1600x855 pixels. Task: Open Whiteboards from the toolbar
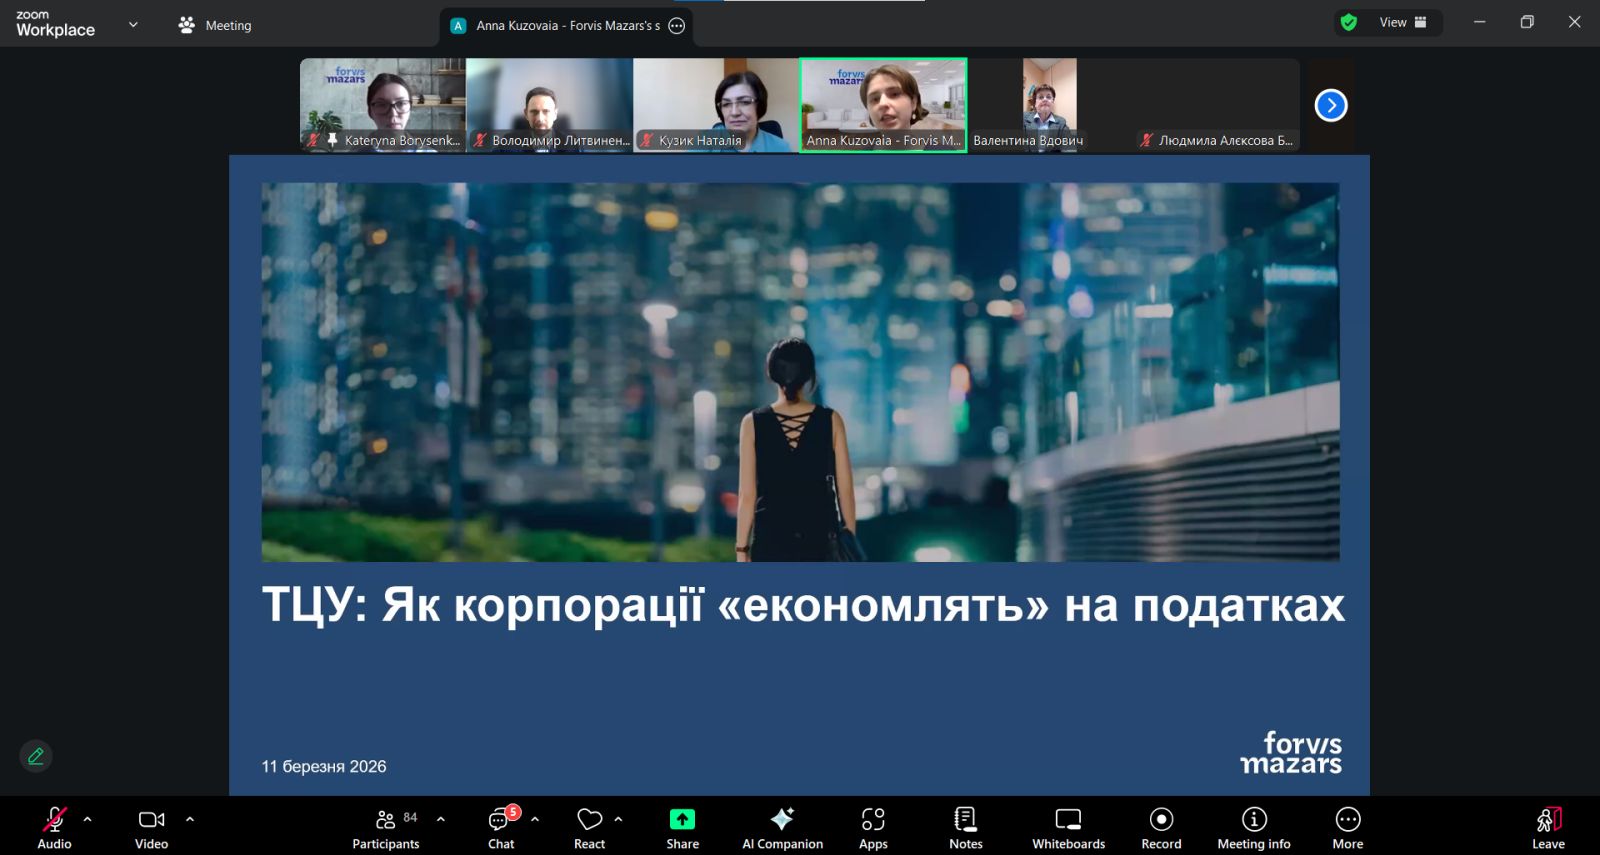pyautogui.click(x=1068, y=827)
